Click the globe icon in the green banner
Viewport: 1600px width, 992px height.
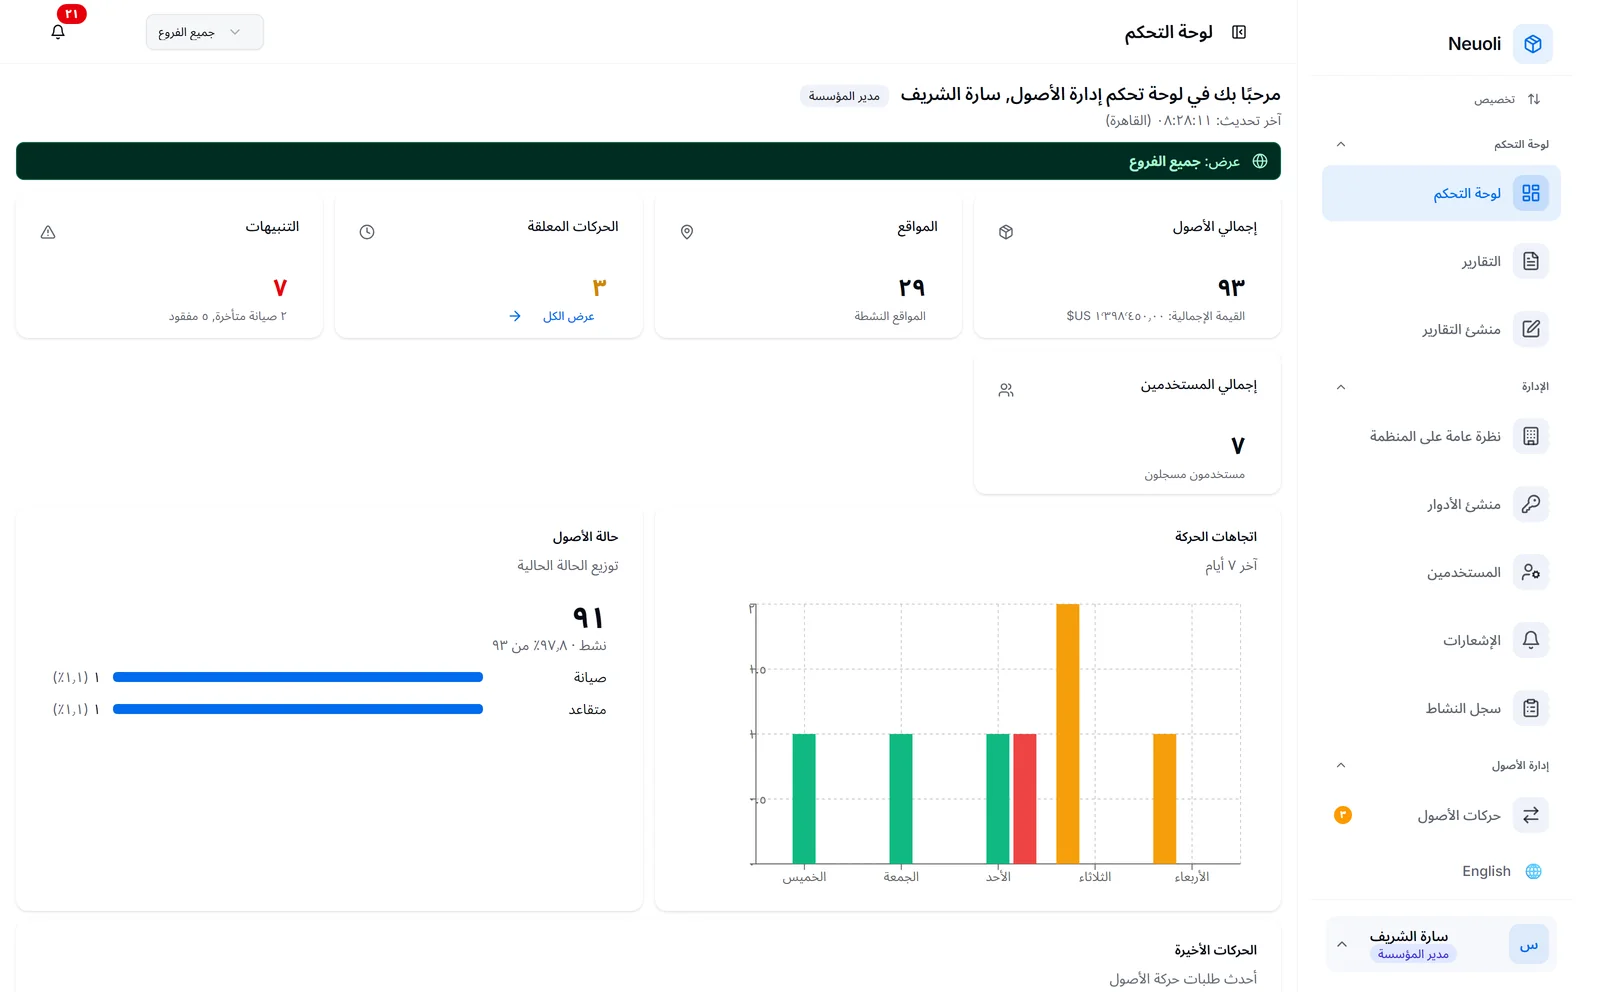(x=1260, y=161)
